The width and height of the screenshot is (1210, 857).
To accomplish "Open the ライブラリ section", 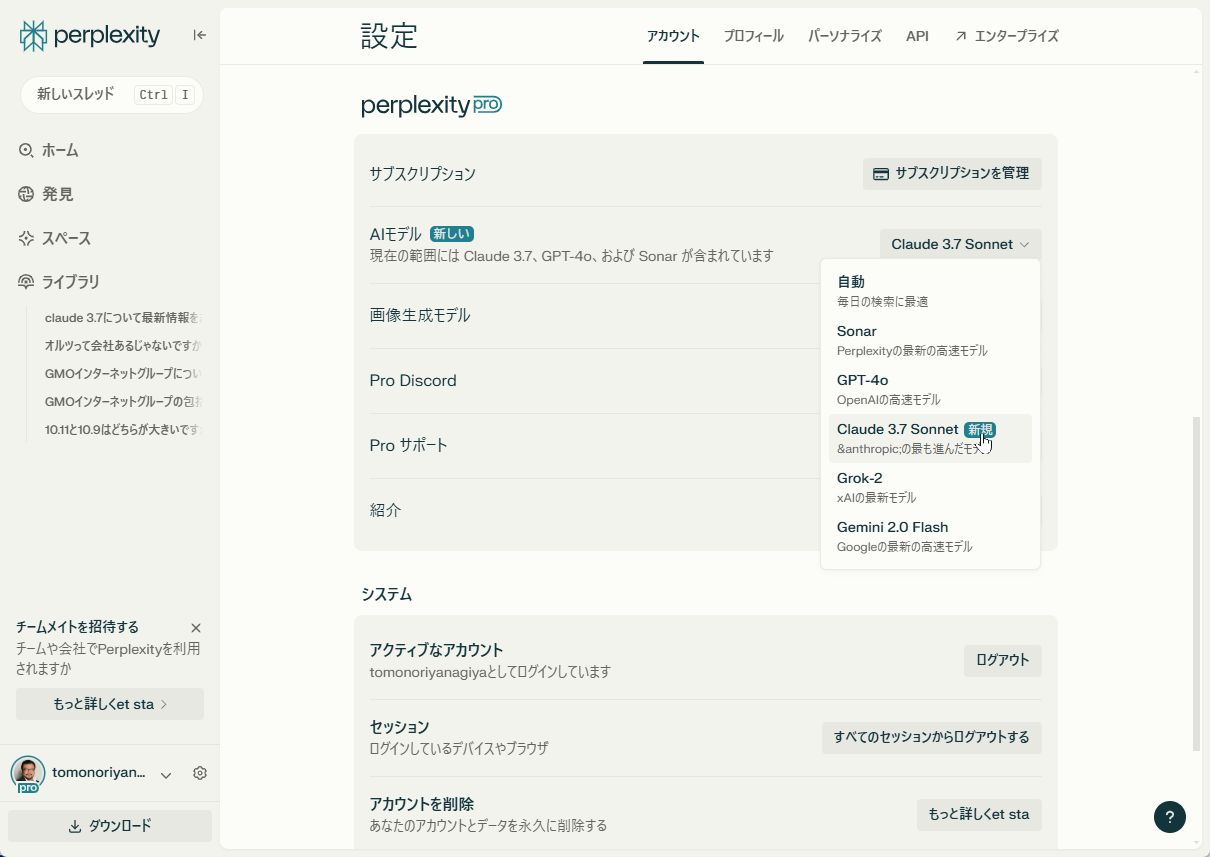I will 70,282.
